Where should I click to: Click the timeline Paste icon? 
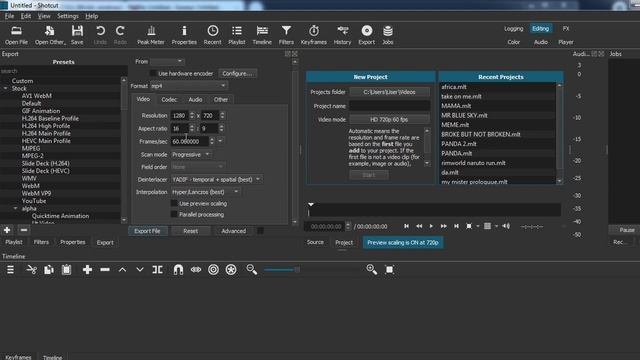click(67, 269)
